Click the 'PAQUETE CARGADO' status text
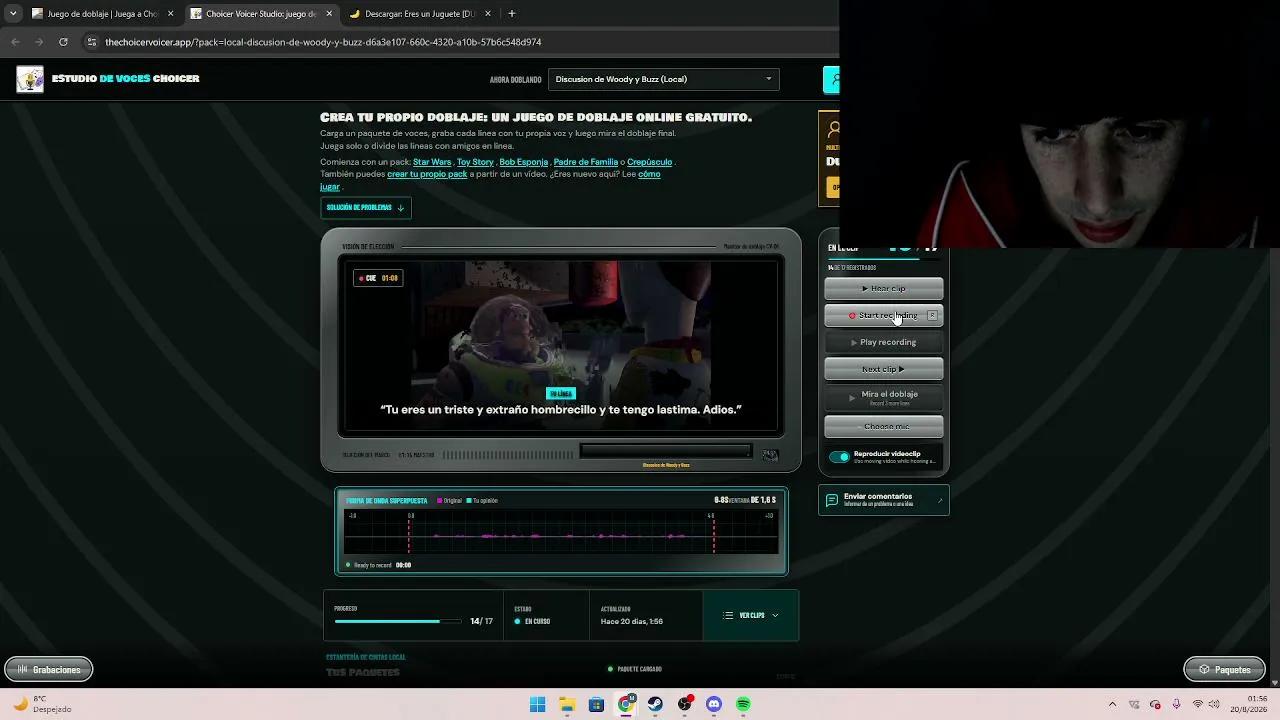The image size is (1280, 720). [640, 669]
